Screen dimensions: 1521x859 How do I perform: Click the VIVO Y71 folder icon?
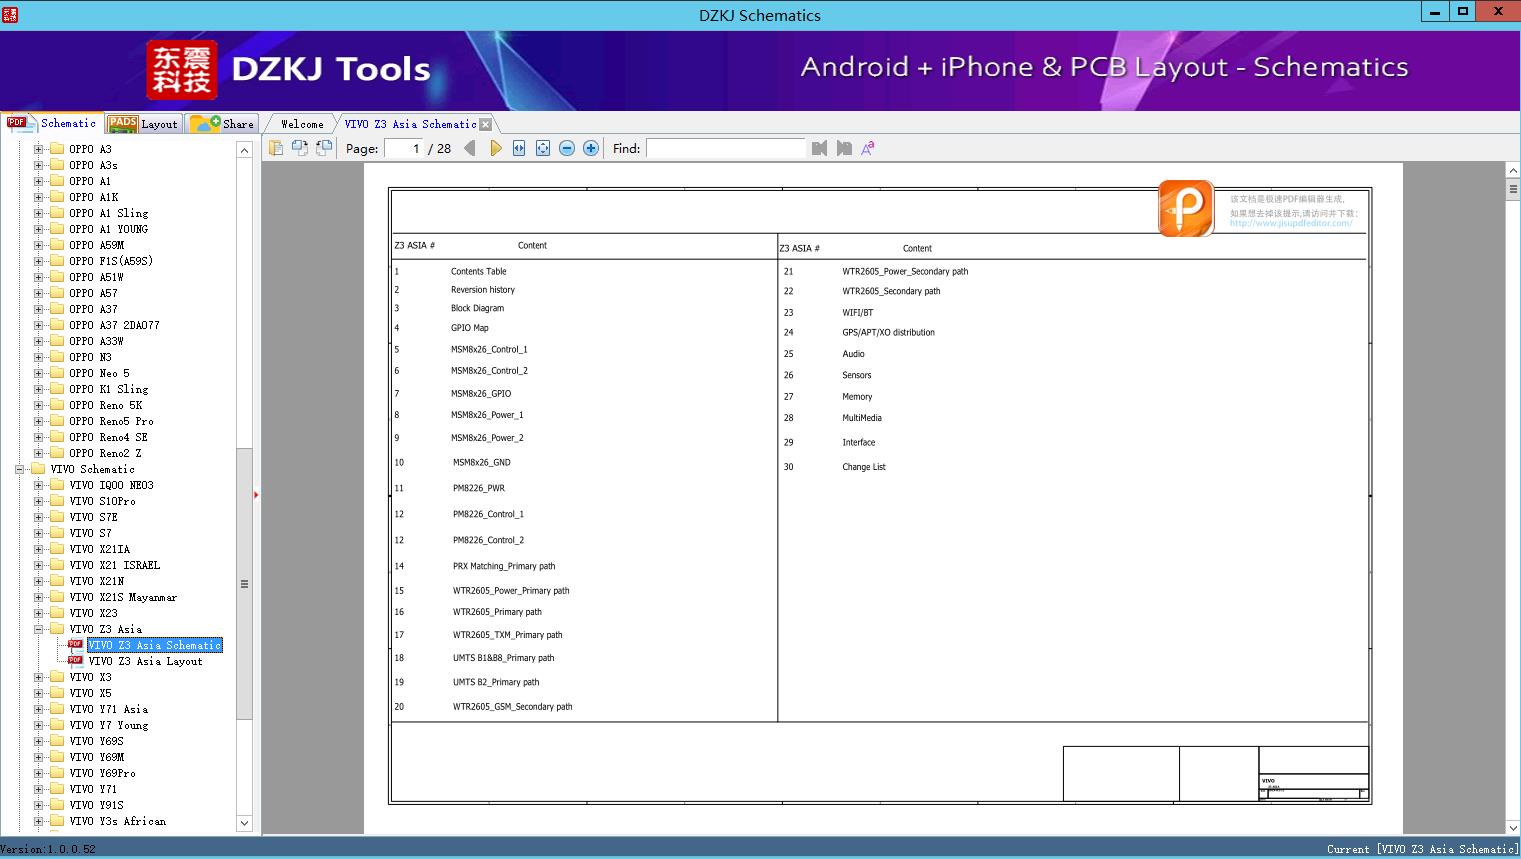coord(57,789)
